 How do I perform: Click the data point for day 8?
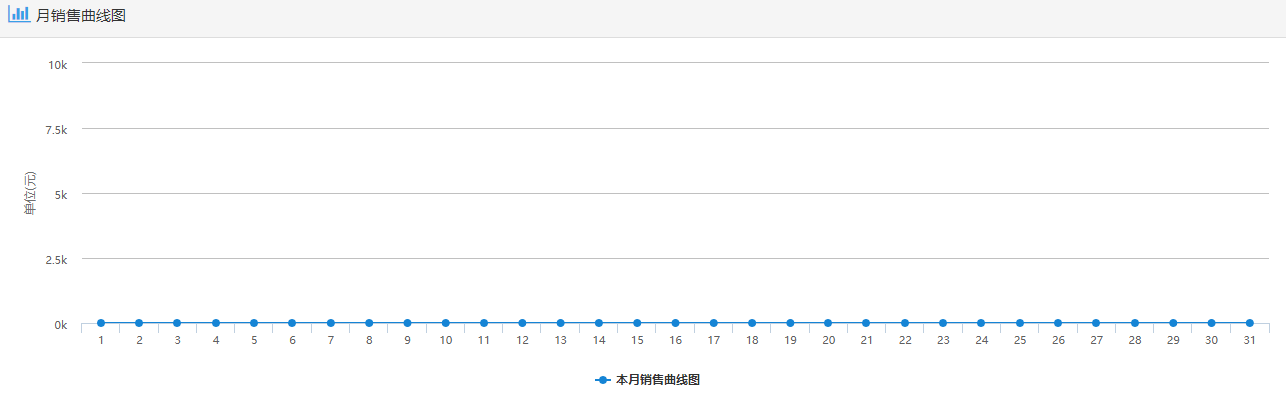[x=369, y=323]
